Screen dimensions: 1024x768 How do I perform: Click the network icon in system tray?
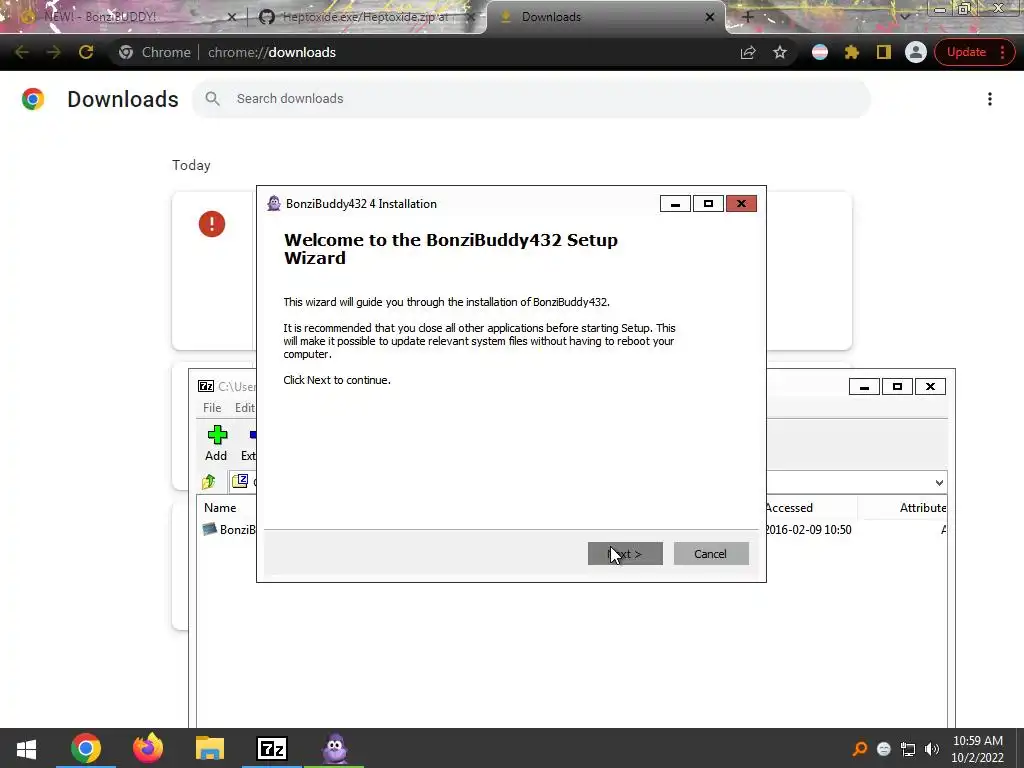[908, 749]
